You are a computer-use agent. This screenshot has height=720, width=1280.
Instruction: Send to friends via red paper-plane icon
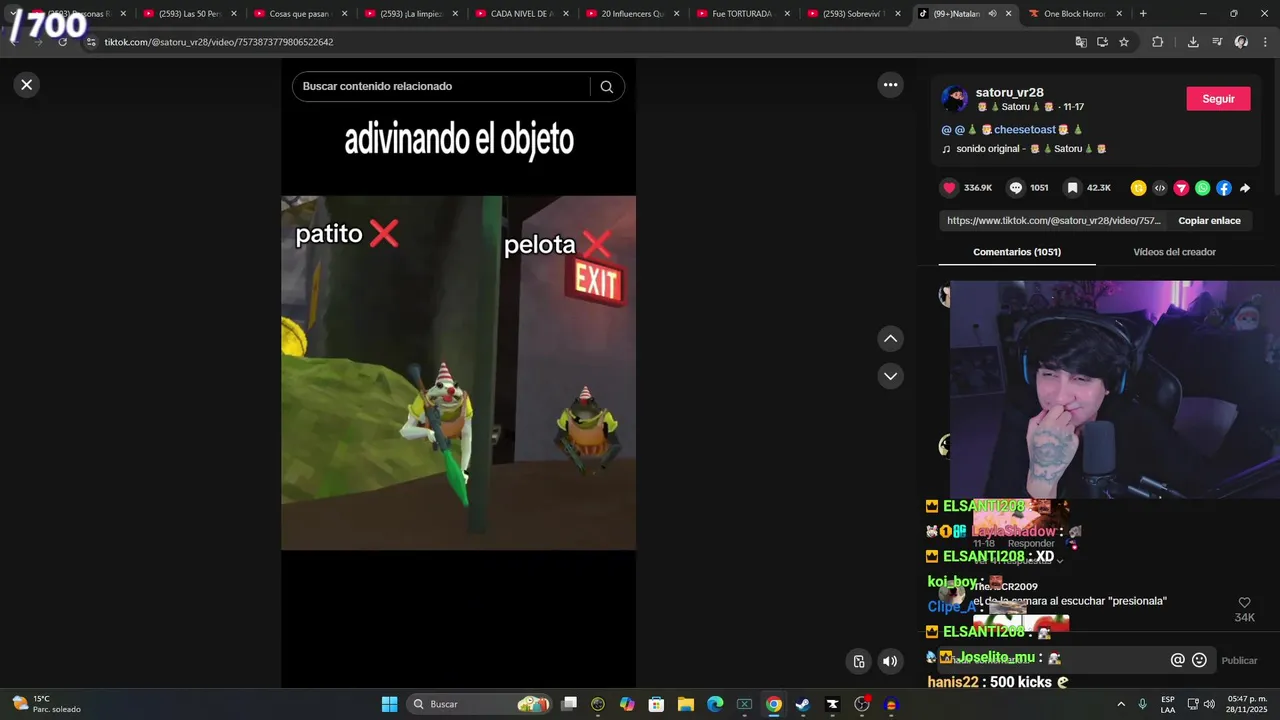click(x=1181, y=188)
